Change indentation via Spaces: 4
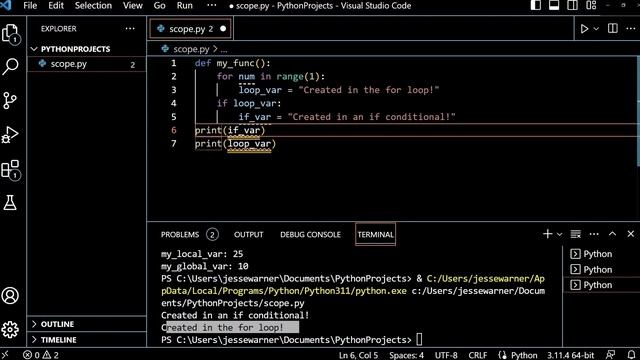Image resolution: width=640 pixels, height=360 pixels. [406, 355]
